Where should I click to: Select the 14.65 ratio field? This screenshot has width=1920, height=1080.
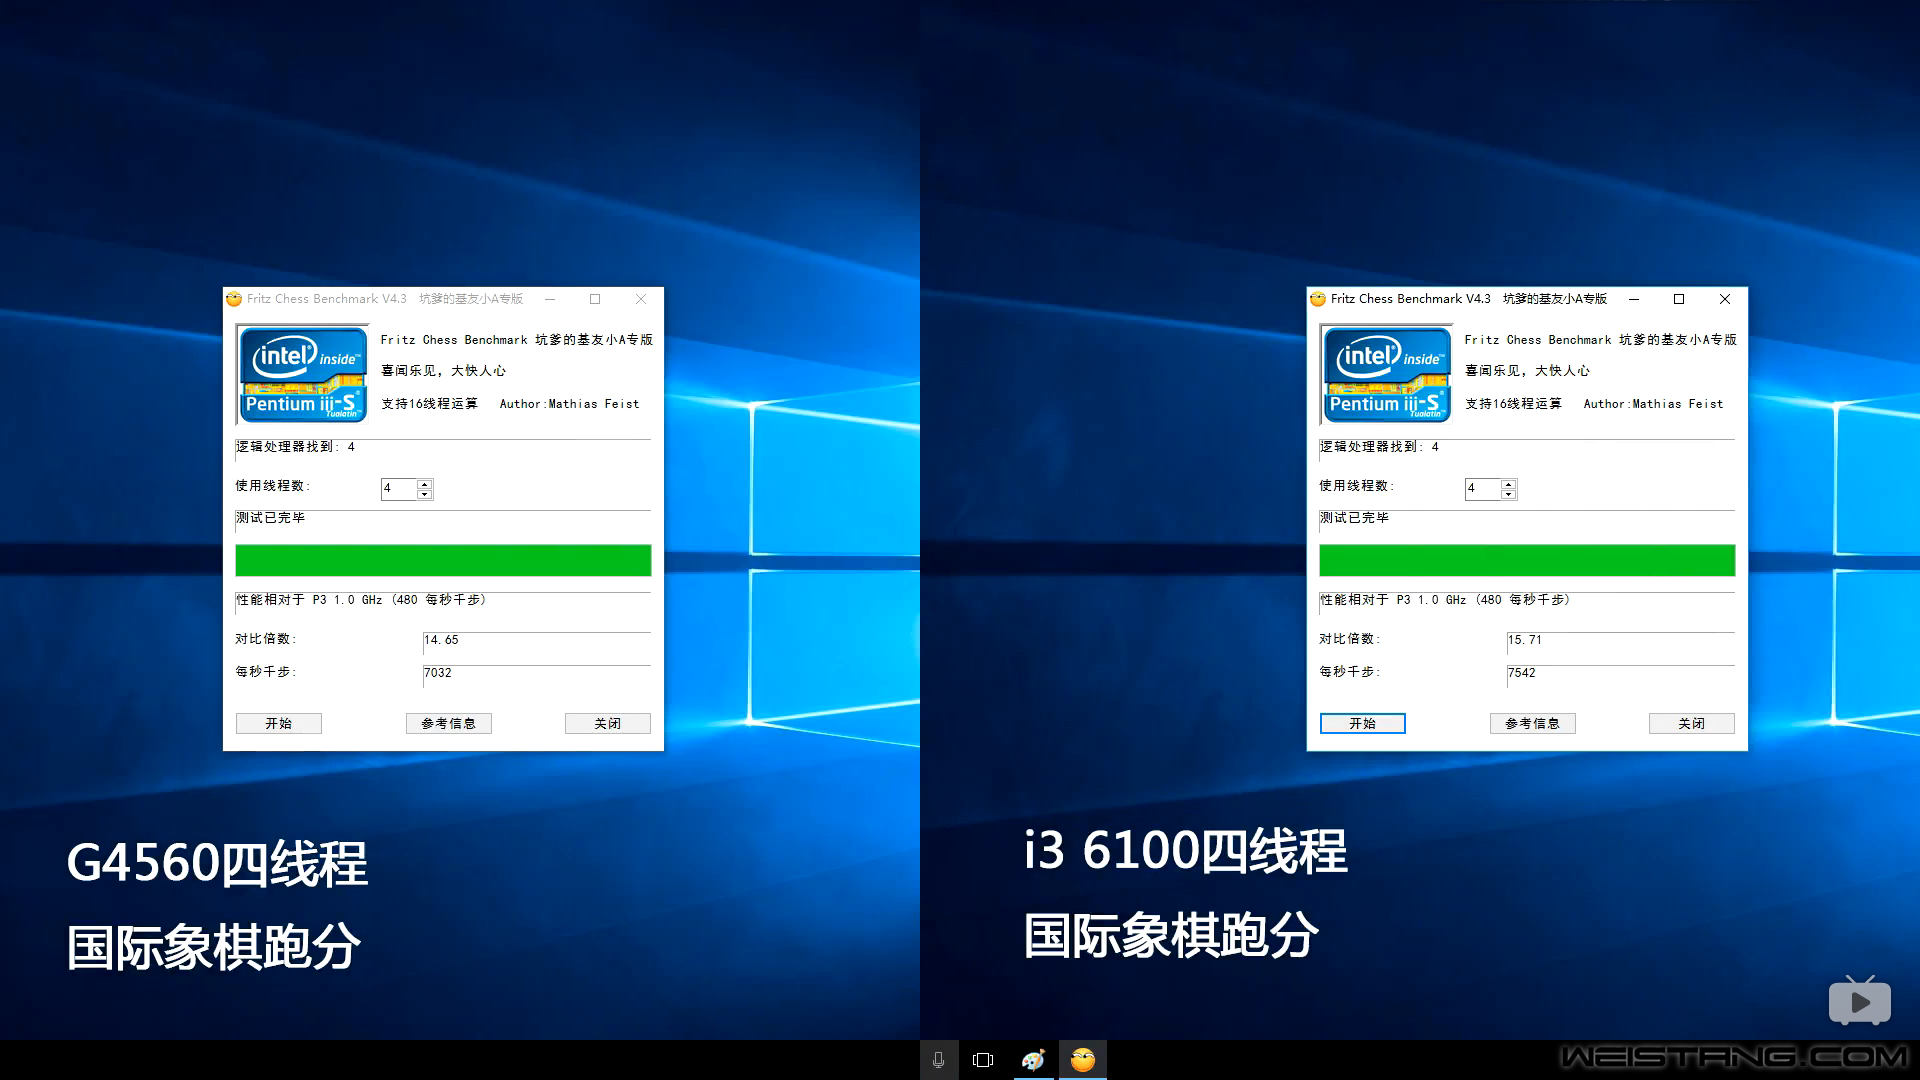coord(537,641)
